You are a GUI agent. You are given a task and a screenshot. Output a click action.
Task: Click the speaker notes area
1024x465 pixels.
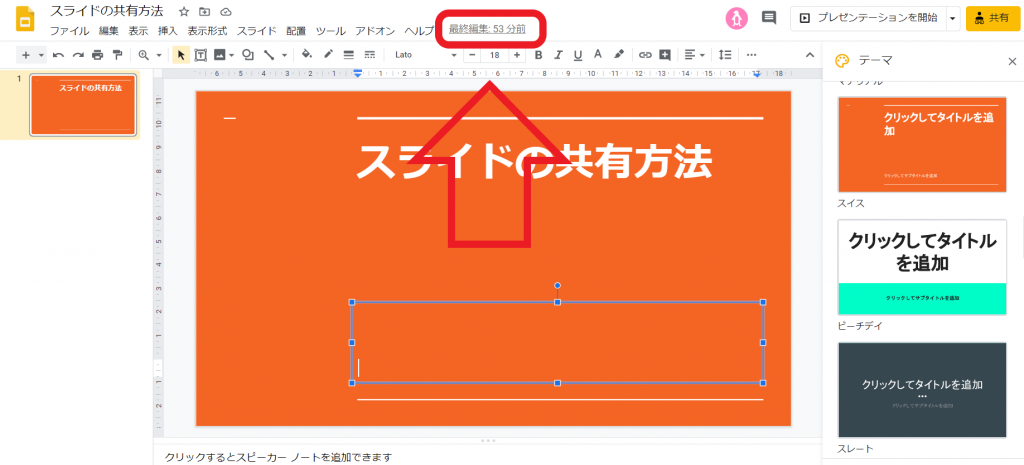pos(487,457)
